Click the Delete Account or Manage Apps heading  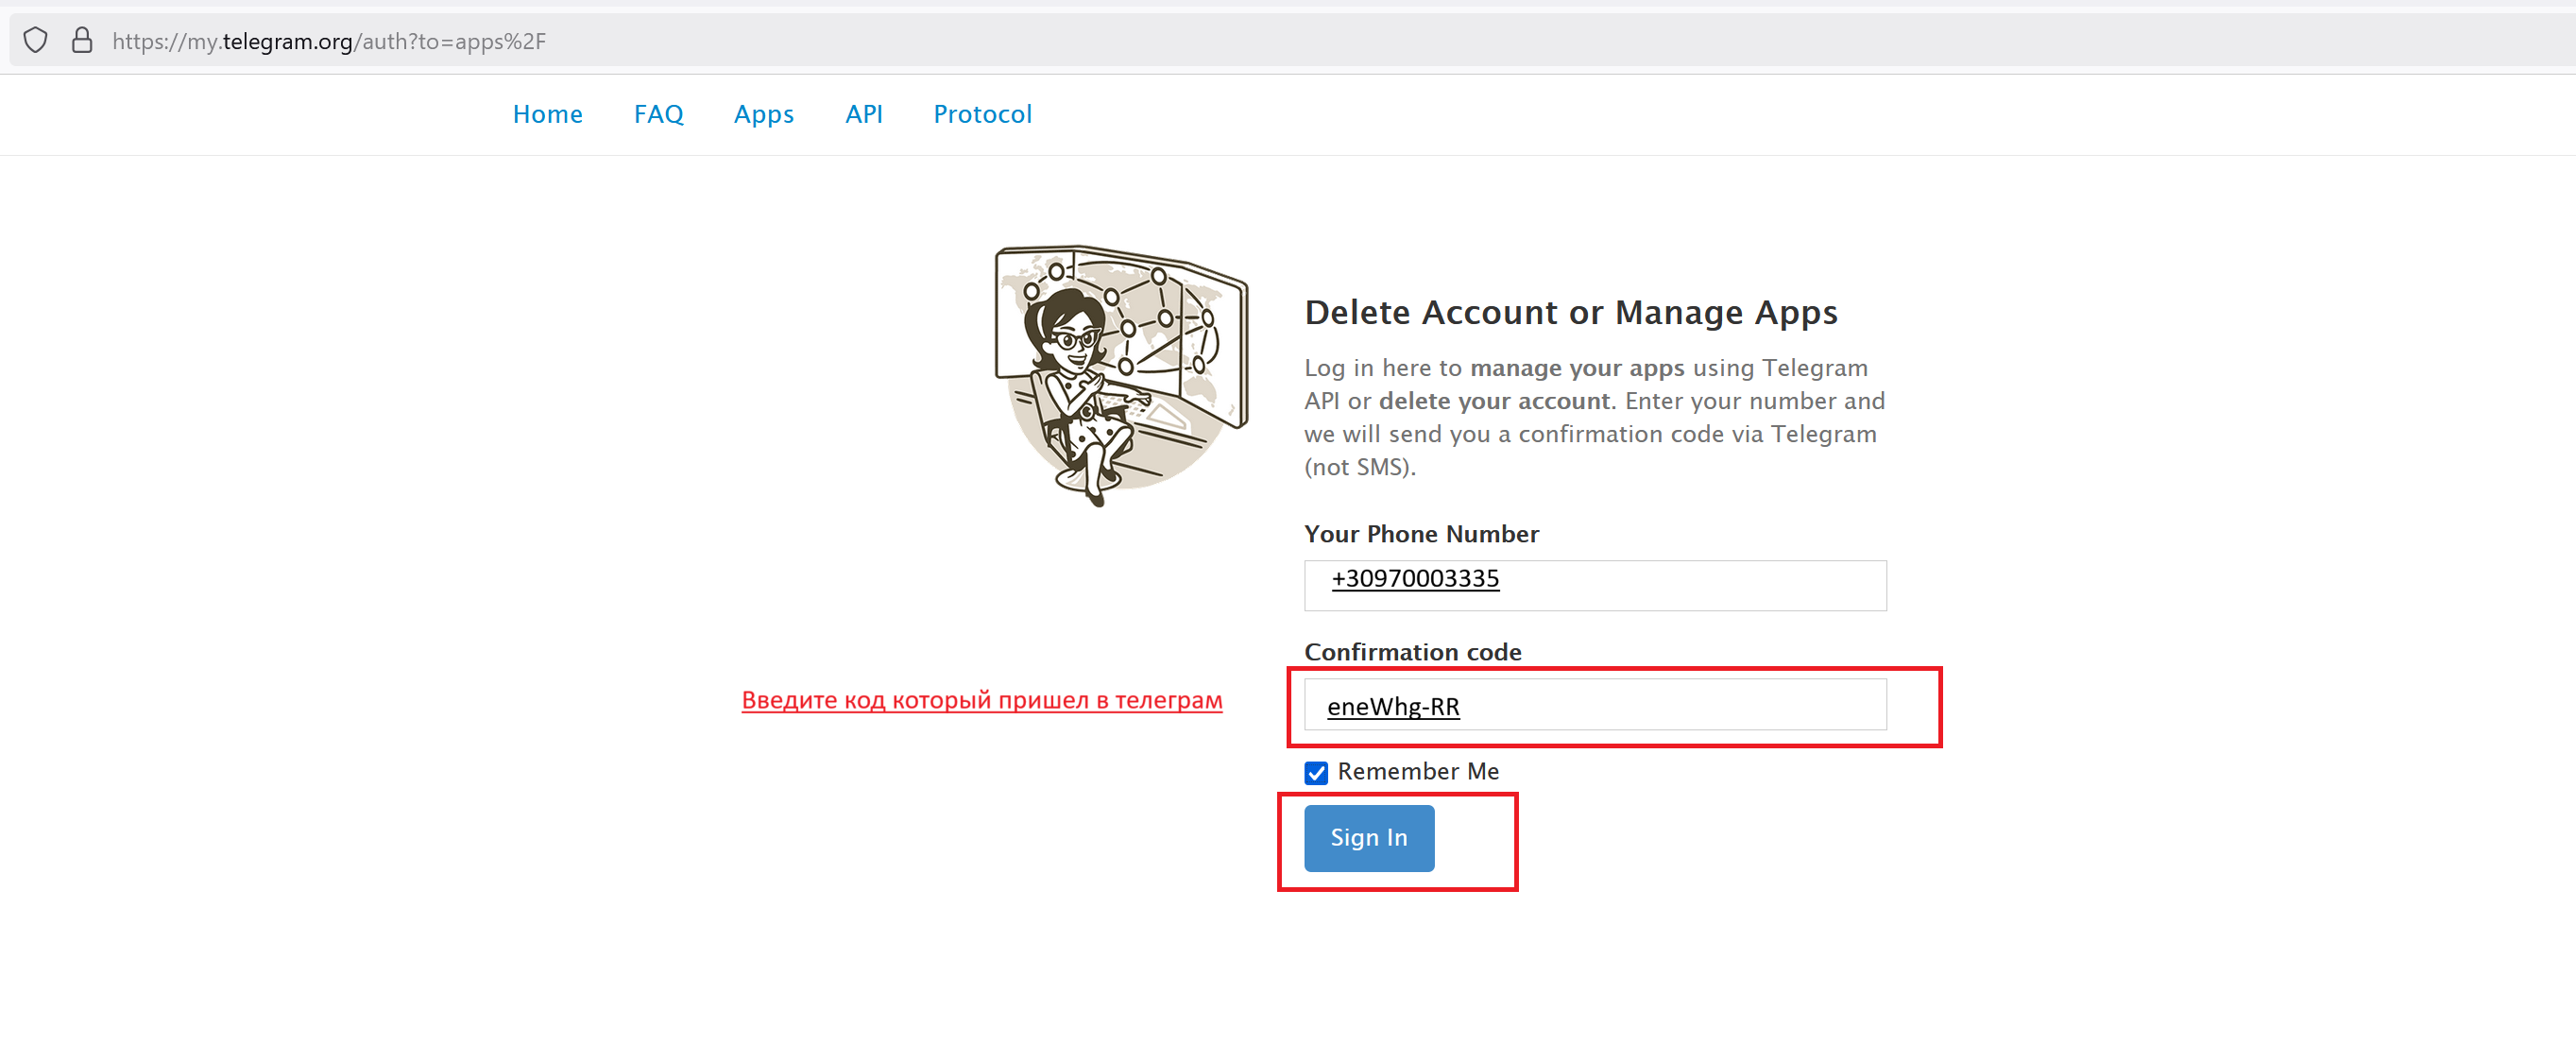pyautogui.click(x=1570, y=312)
